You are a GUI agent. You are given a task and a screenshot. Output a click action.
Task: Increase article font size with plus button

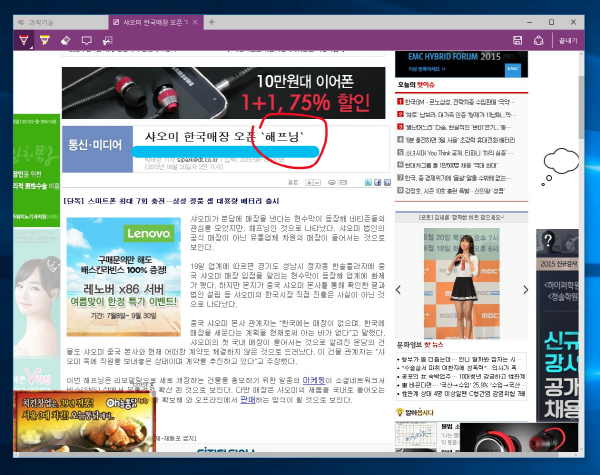309,183
